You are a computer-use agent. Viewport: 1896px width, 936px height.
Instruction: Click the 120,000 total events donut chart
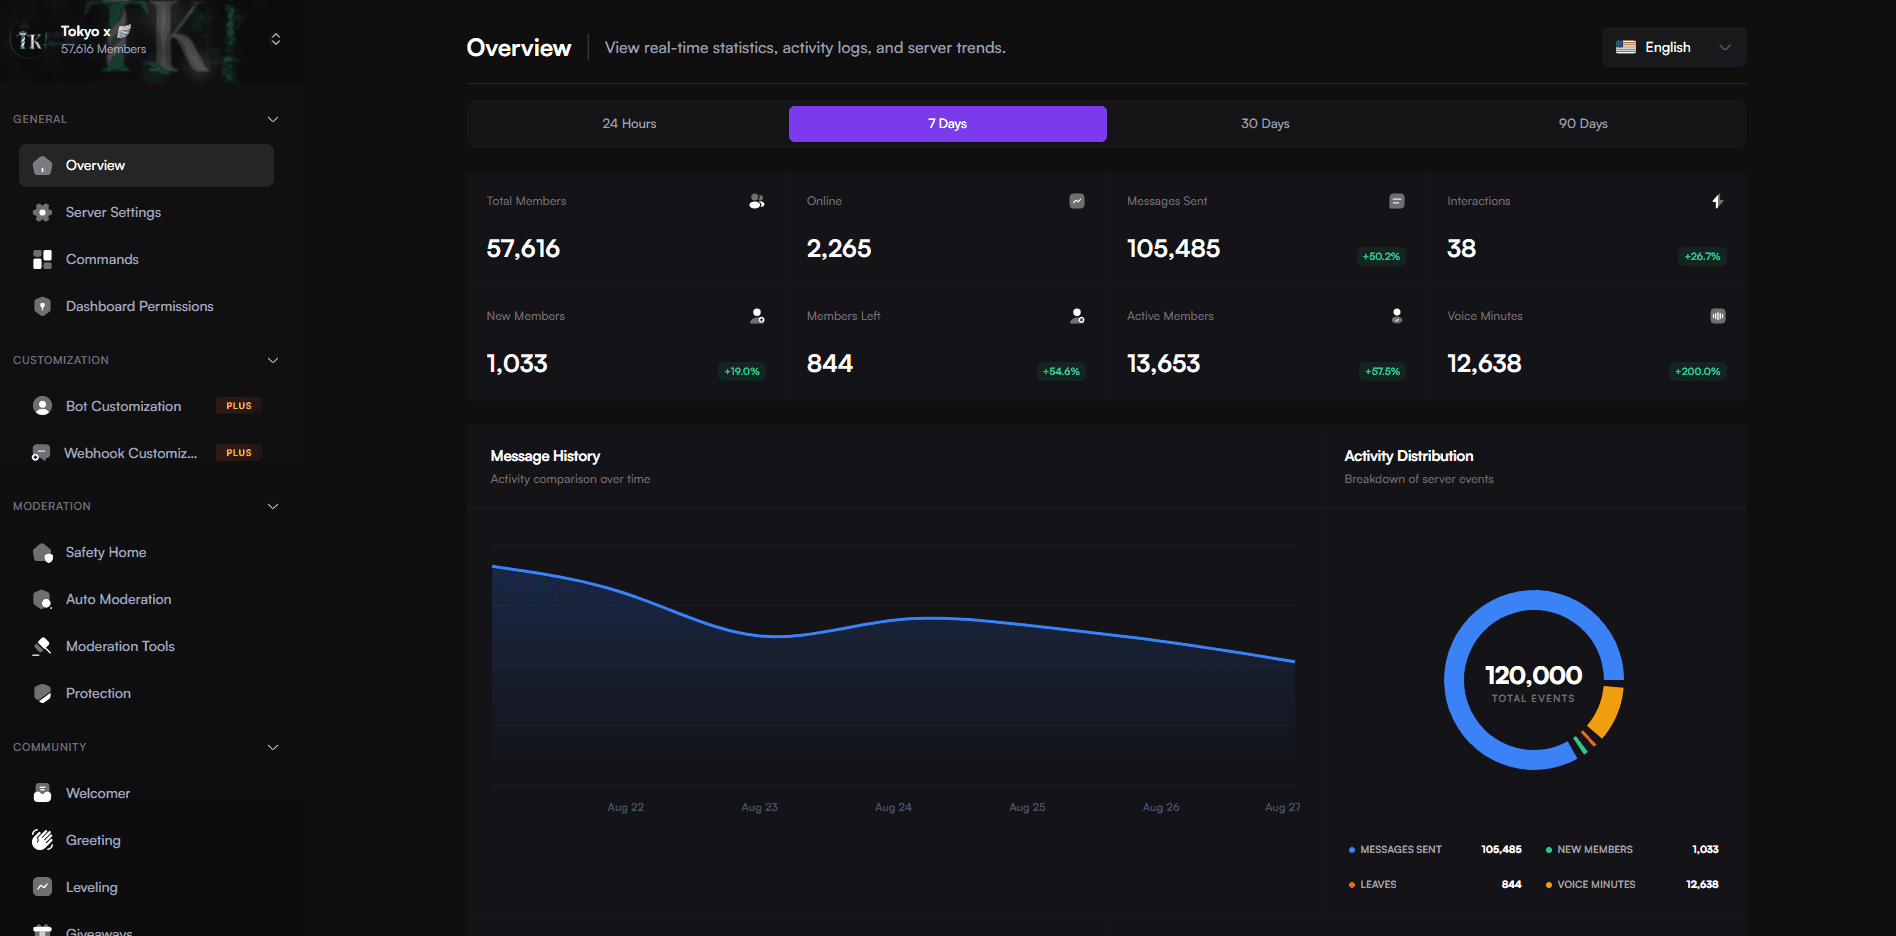[1533, 680]
